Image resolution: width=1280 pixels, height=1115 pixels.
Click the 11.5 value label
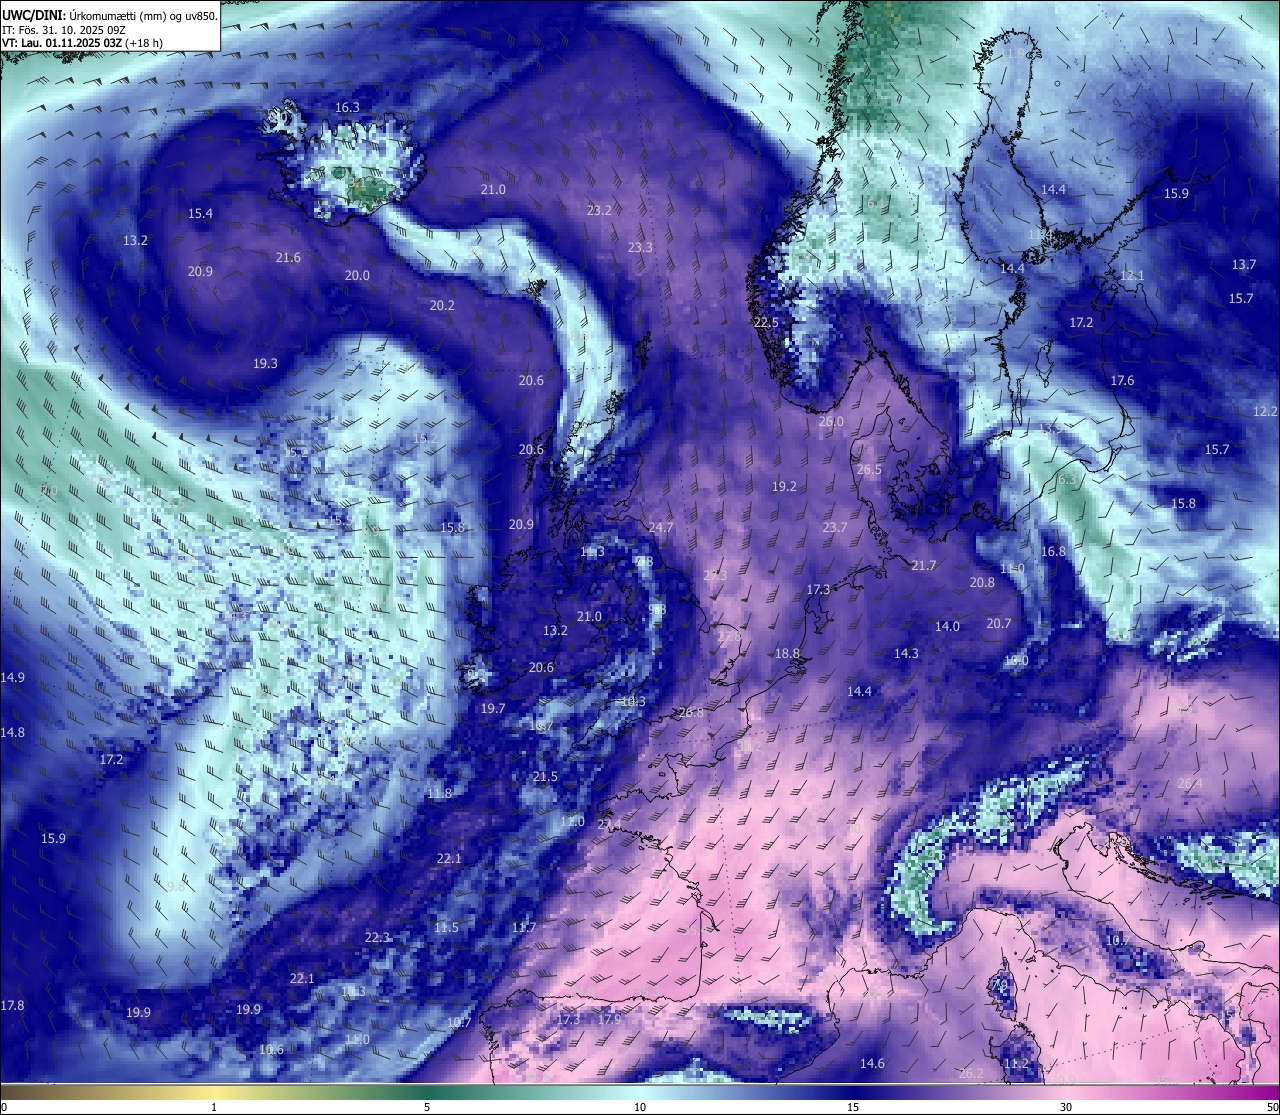click(446, 927)
